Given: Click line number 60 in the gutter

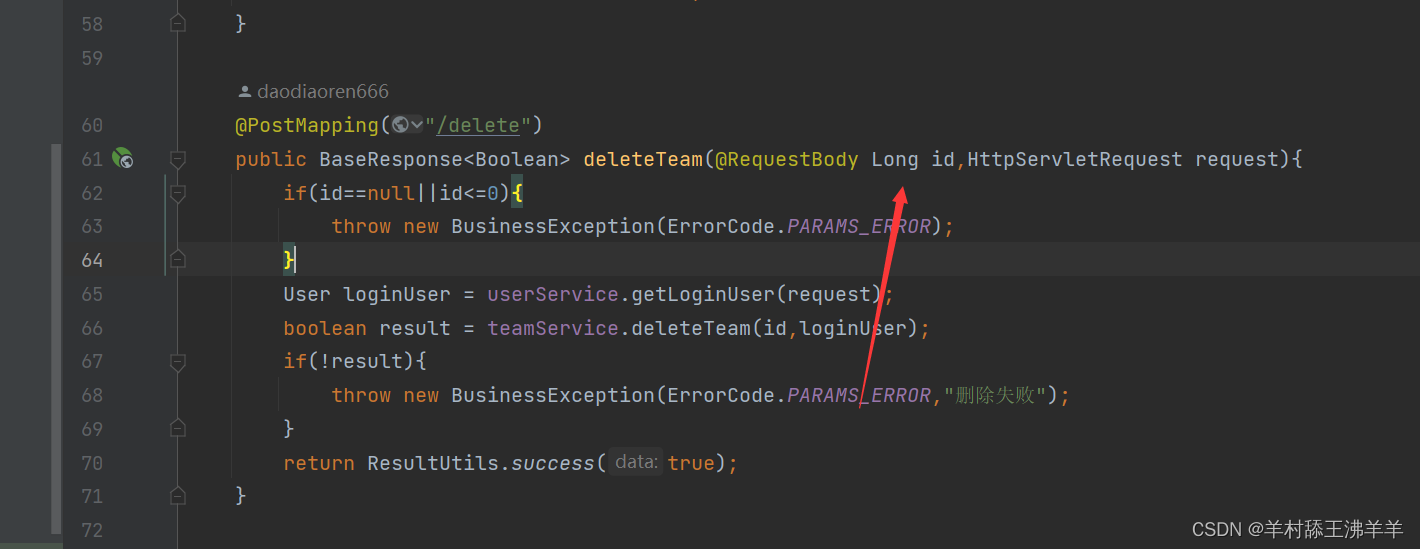Looking at the screenshot, I should 91,125.
